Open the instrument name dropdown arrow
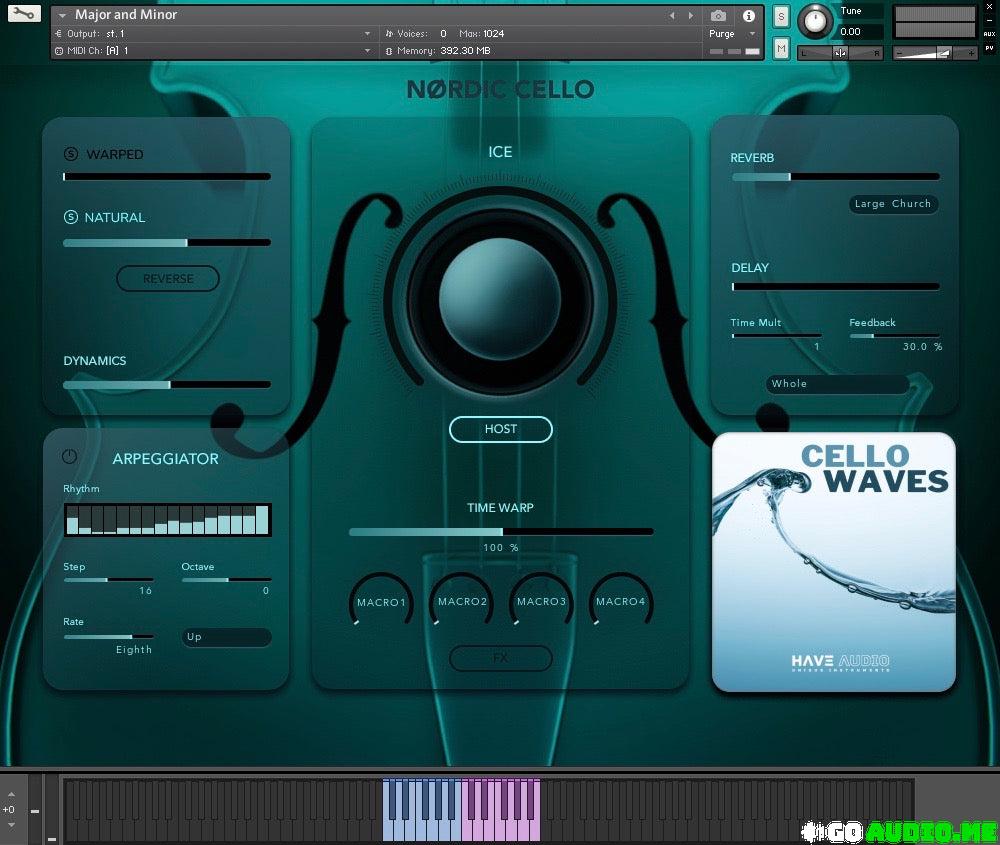Viewport: 1000px width, 845px height. [x=62, y=15]
